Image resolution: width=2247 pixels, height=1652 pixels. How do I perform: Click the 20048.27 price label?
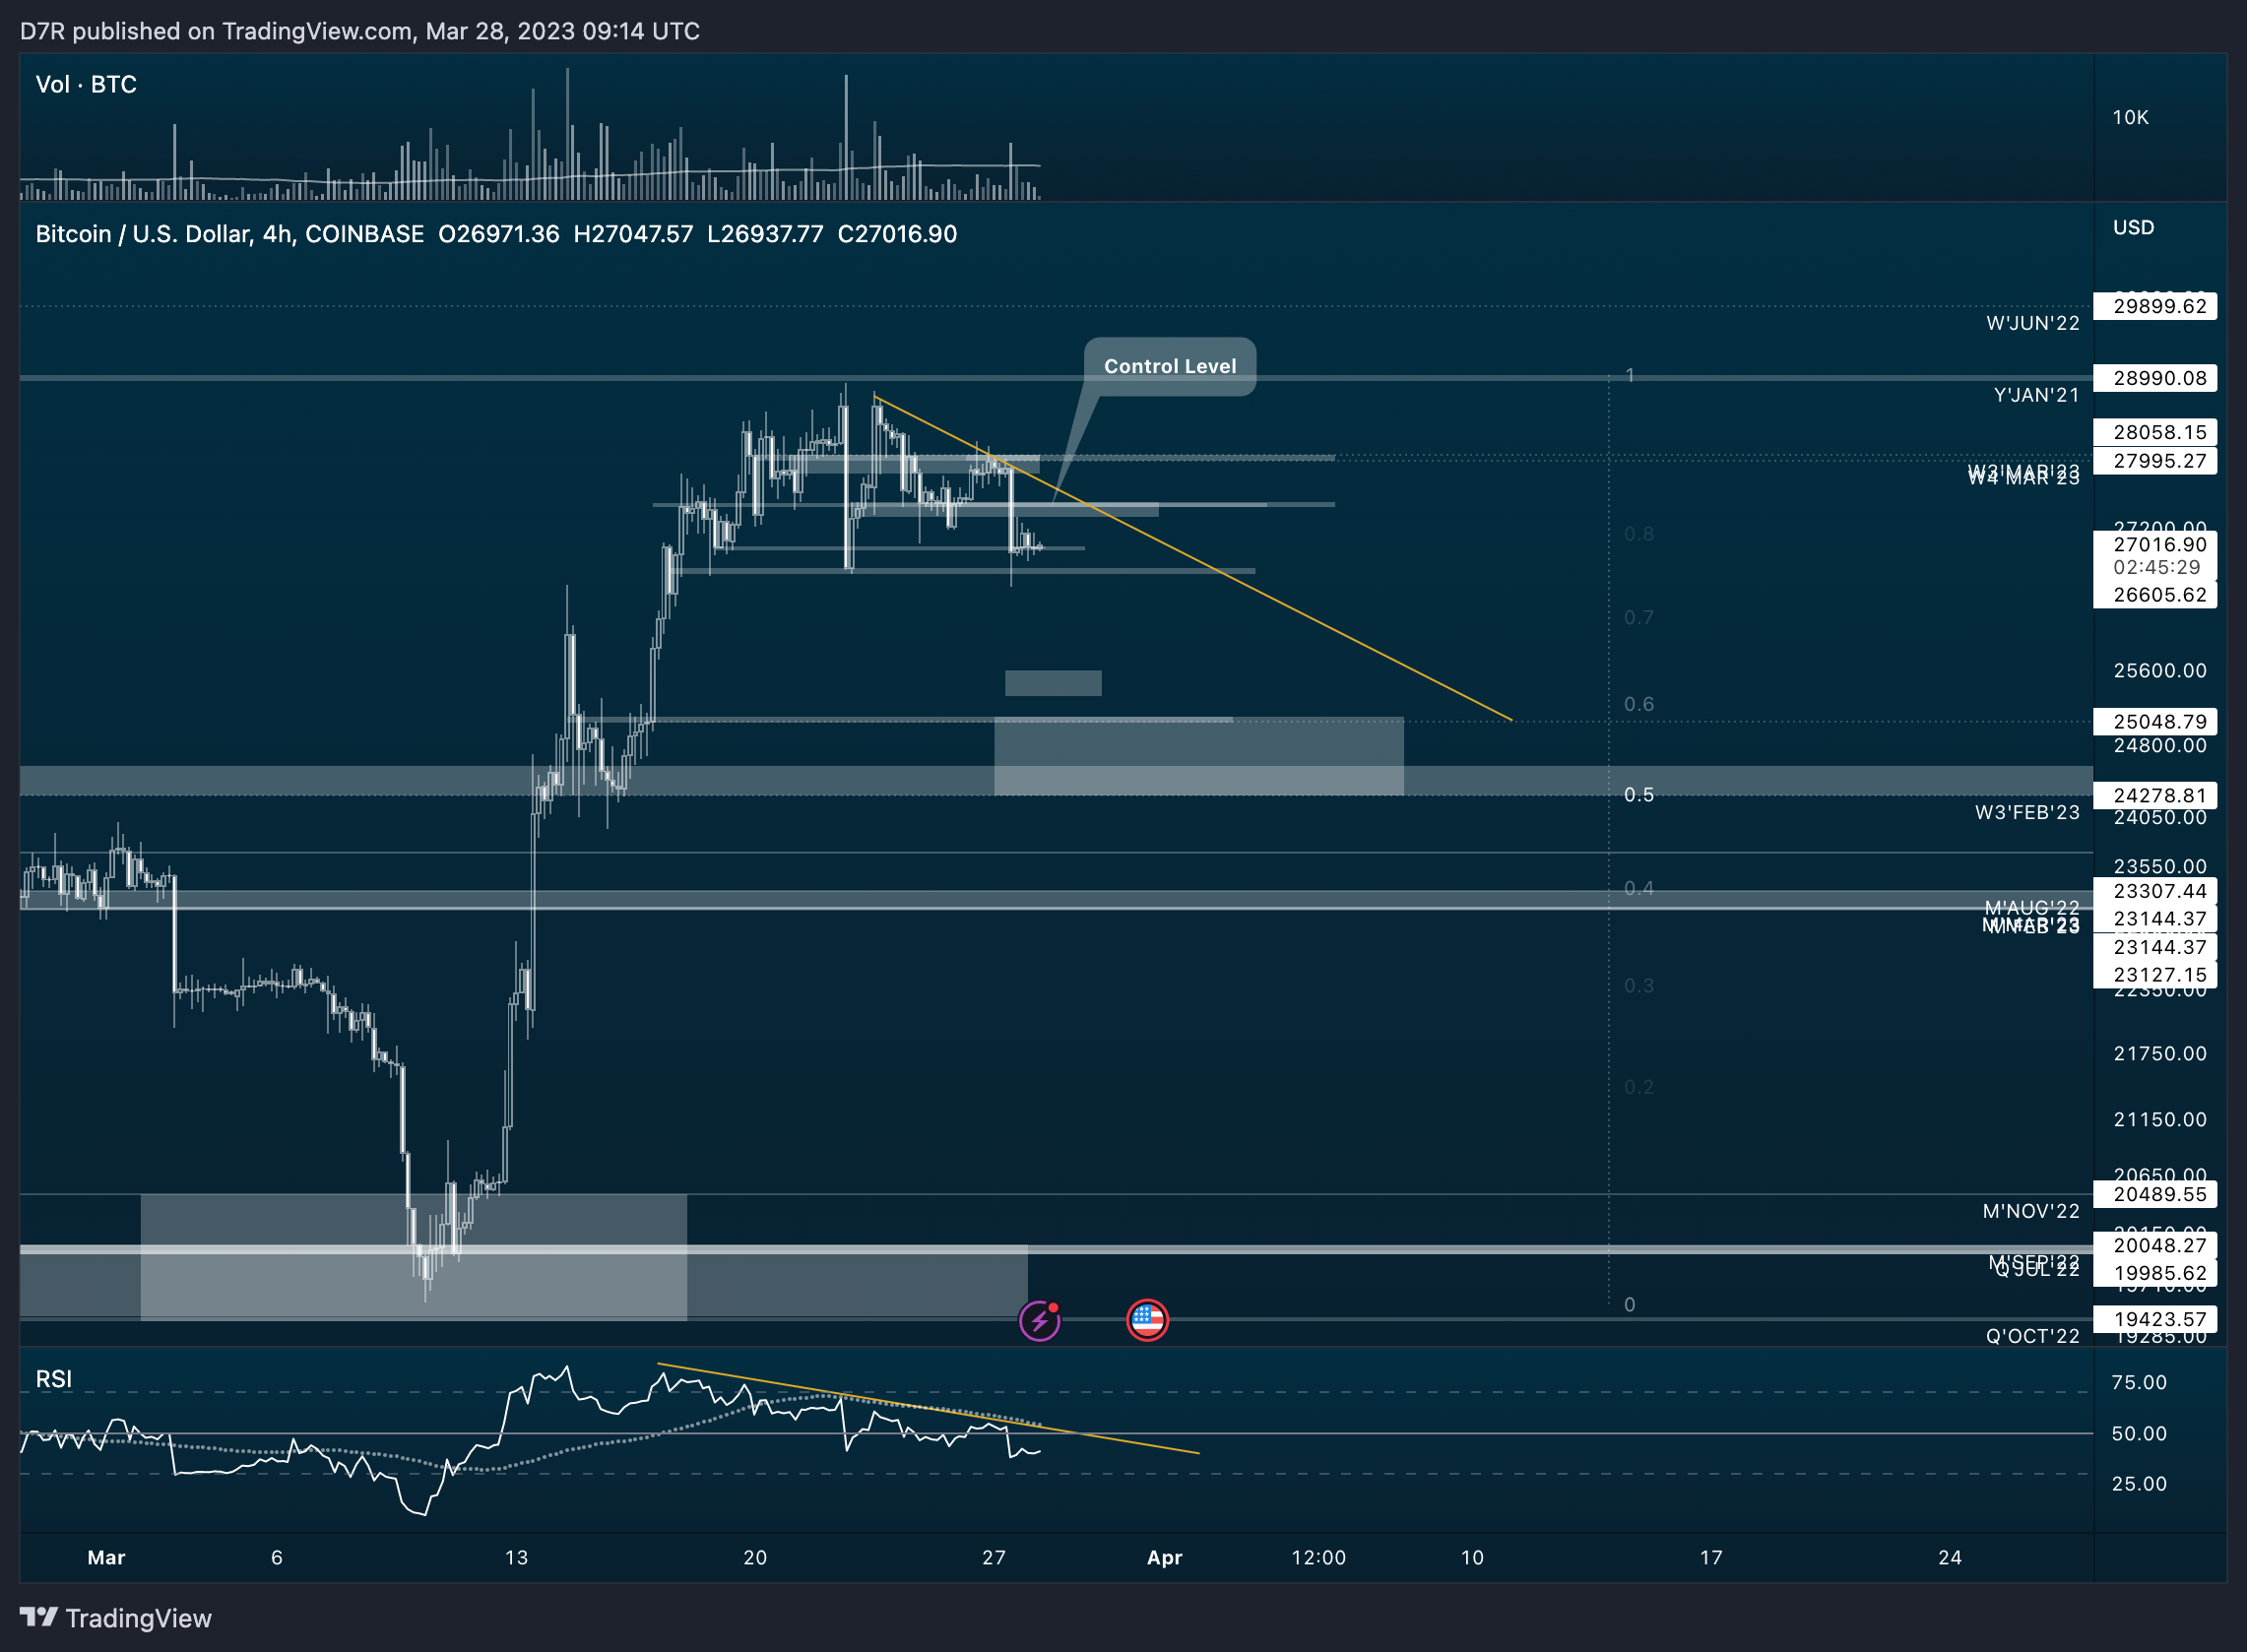pyautogui.click(x=2155, y=1246)
